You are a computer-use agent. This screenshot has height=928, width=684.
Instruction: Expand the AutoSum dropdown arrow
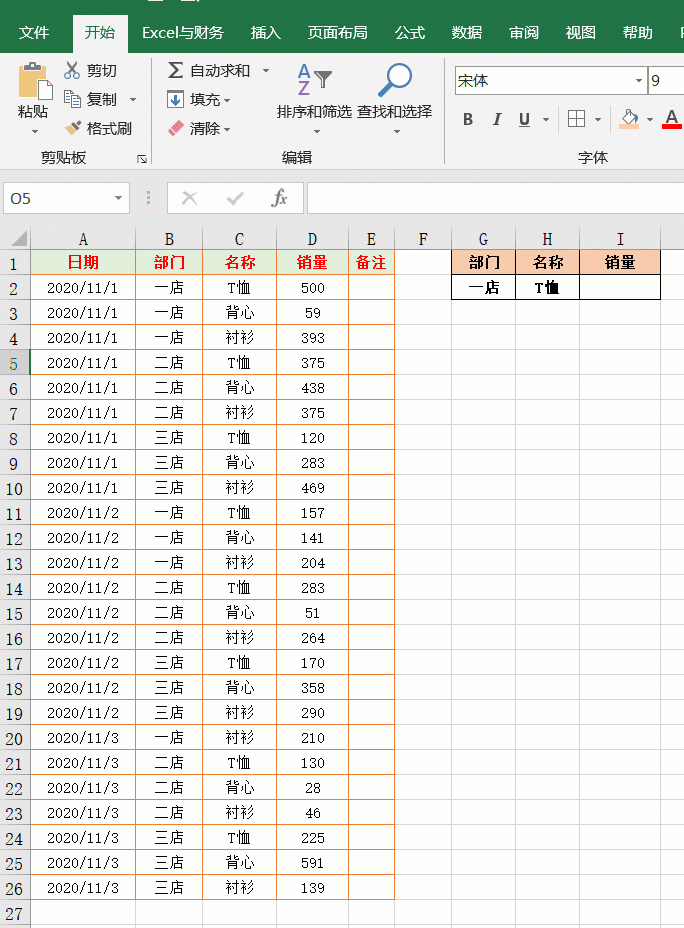click(266, 70)
